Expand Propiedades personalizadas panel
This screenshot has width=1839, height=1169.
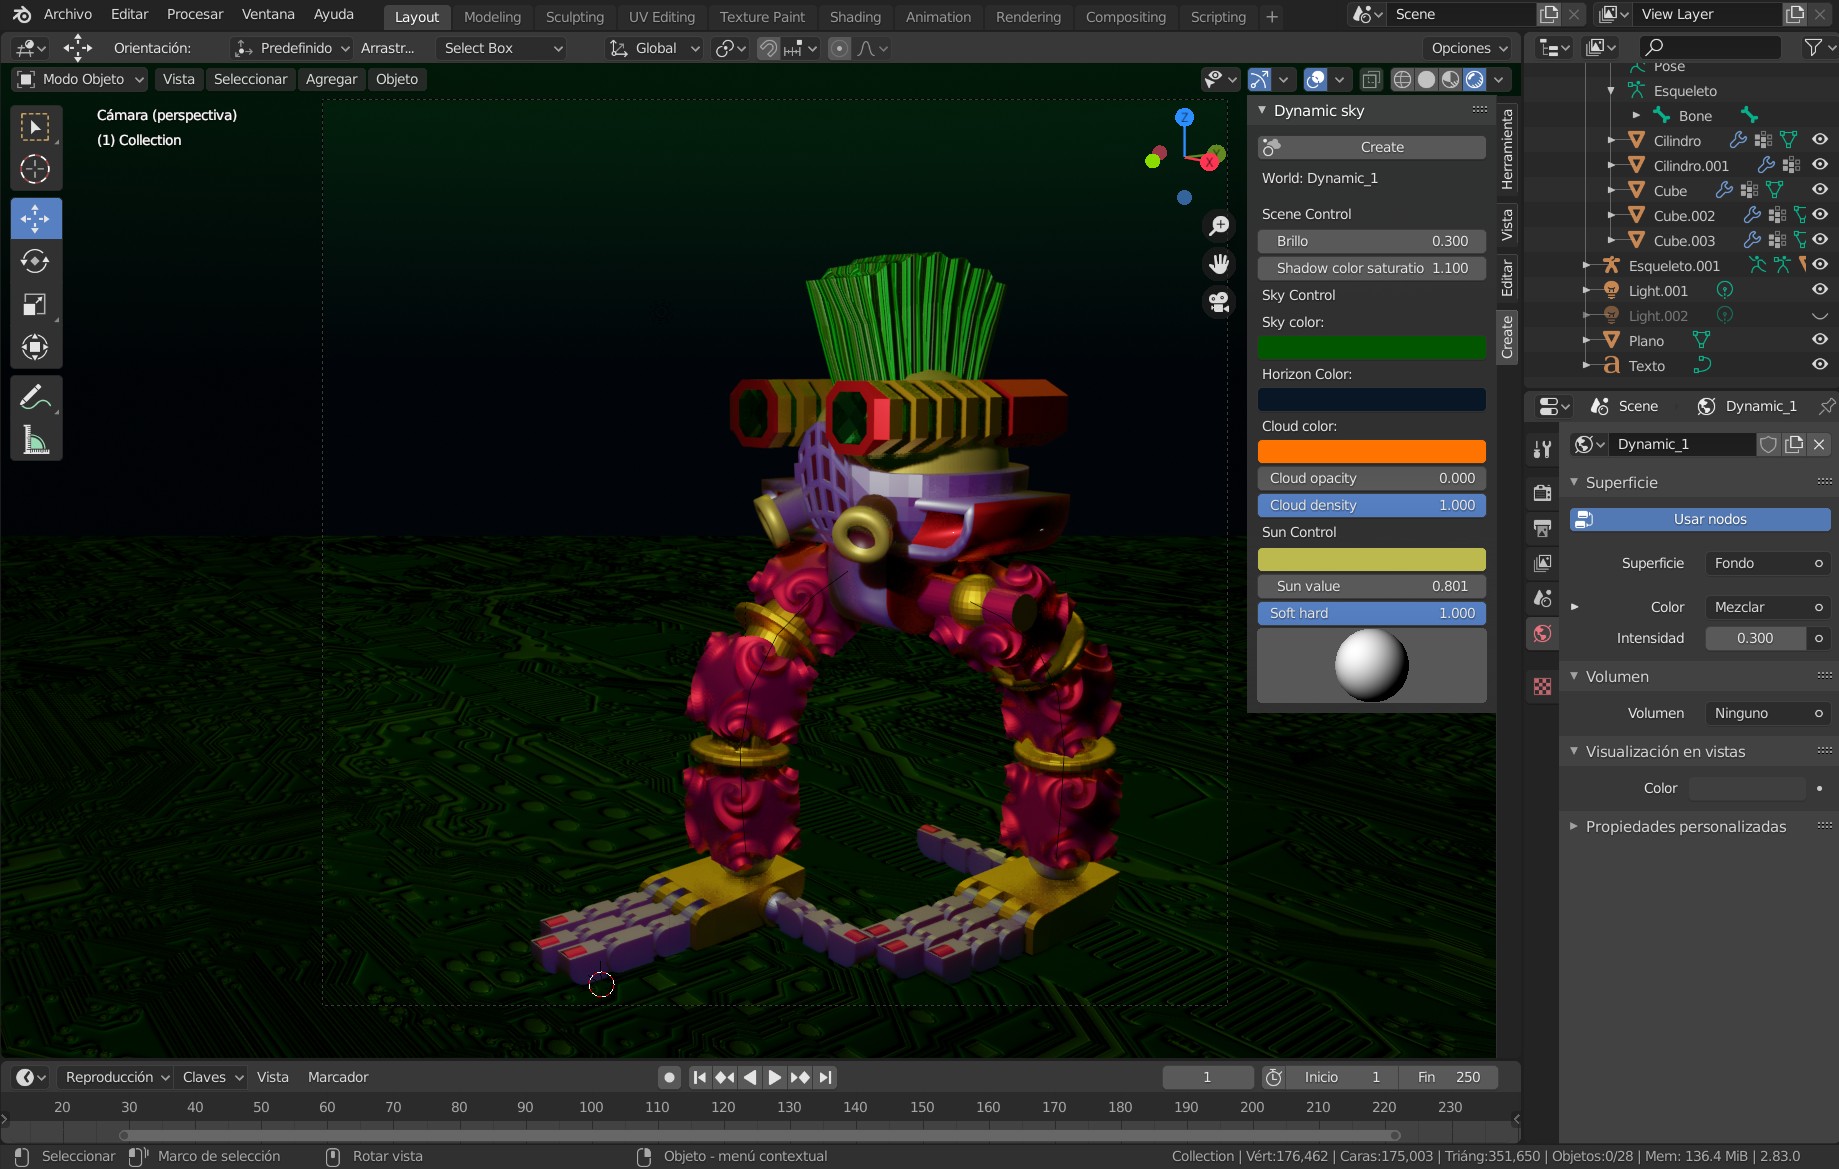1685,826
